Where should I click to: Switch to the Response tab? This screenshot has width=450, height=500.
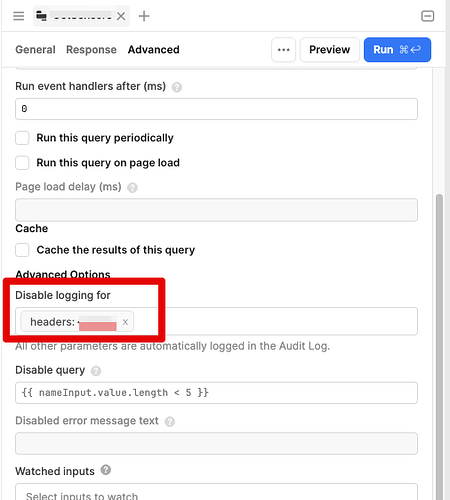point(91,50)
